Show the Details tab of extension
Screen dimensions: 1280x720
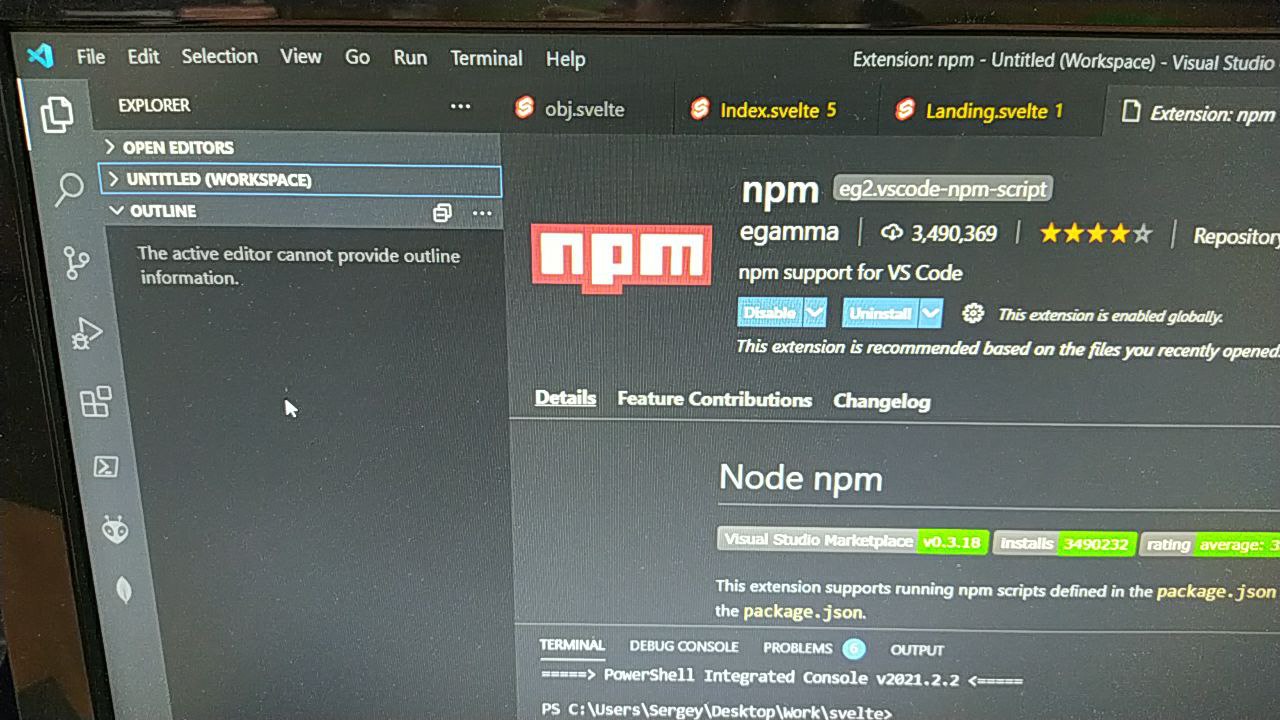pyautogui.click(x=565, y=398)
